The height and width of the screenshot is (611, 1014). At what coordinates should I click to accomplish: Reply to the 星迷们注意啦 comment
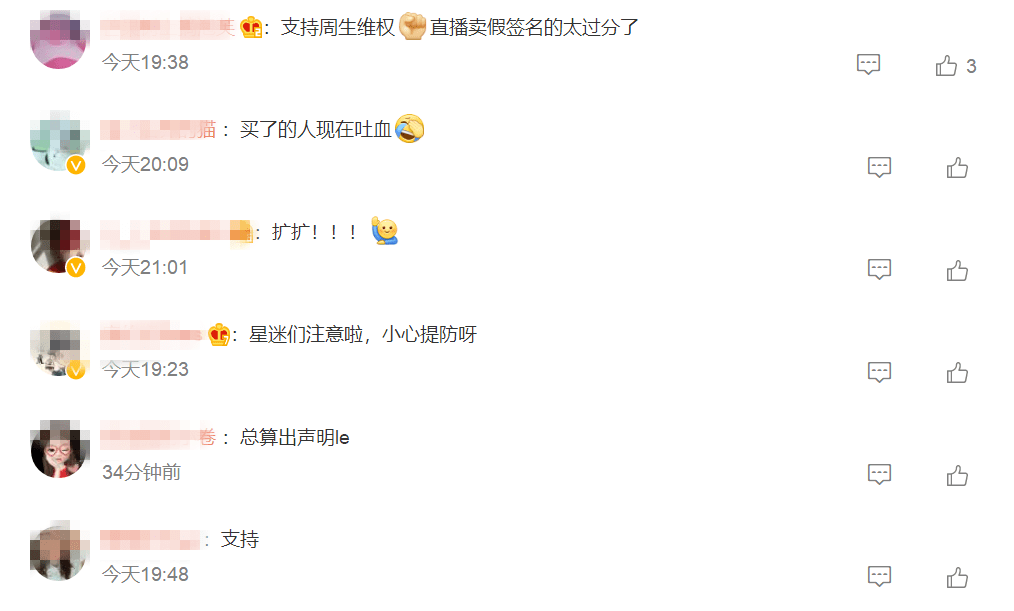[879, 372]
